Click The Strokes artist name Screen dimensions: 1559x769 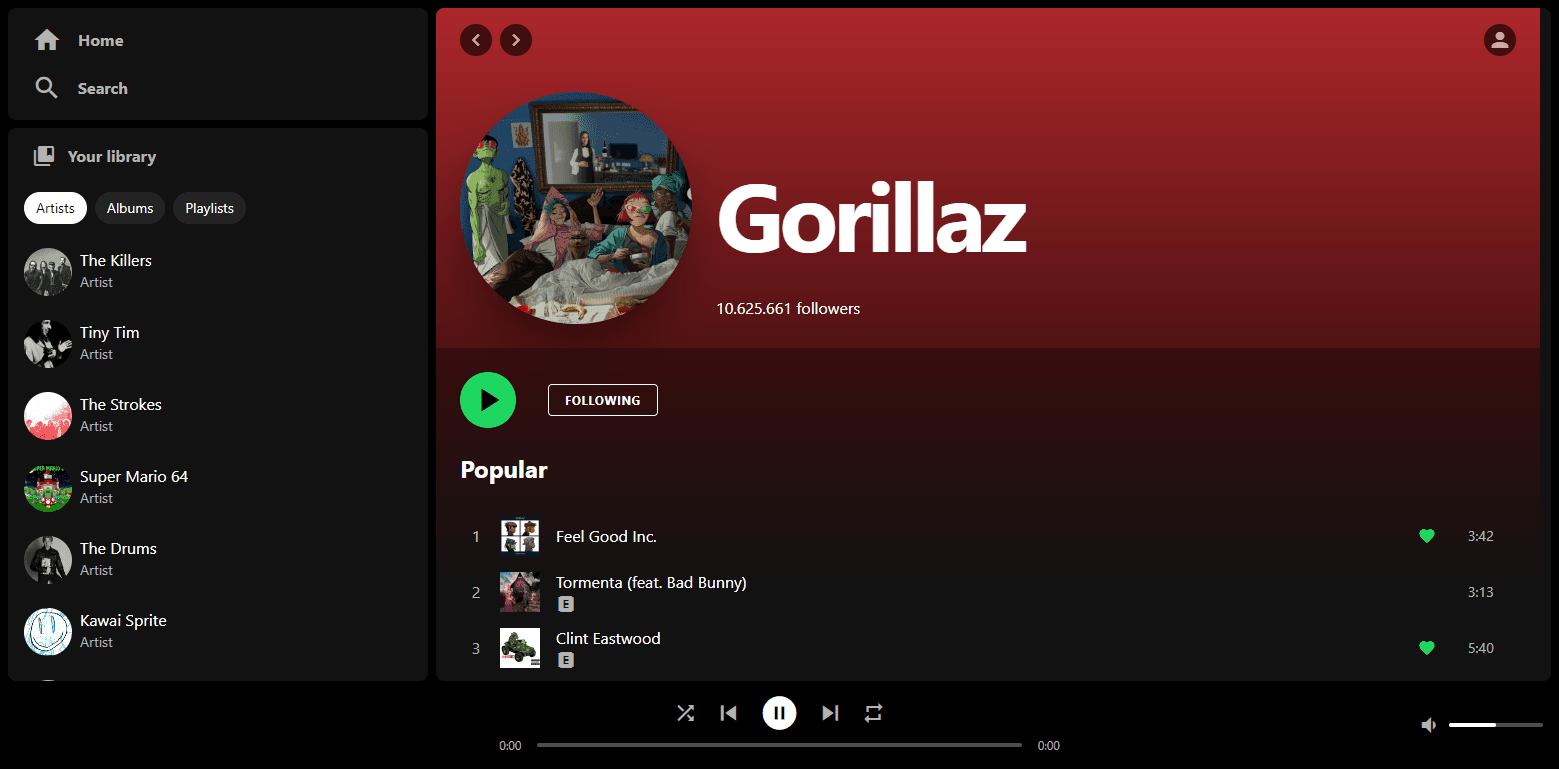121,404
